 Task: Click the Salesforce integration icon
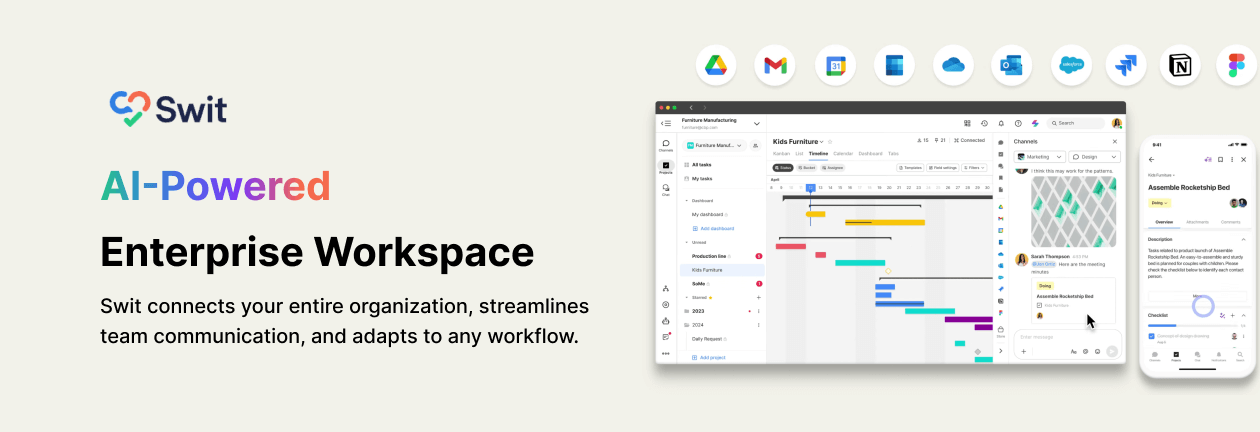pos(1072,65)
